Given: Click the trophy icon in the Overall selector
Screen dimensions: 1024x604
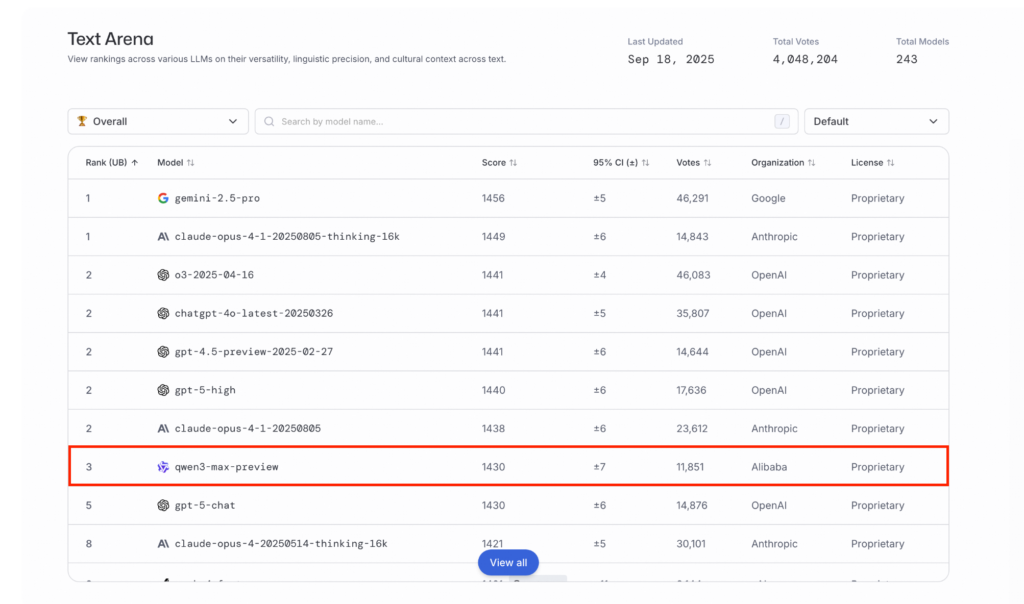Looking at the screenshot, I should click(x=81, y=122).
